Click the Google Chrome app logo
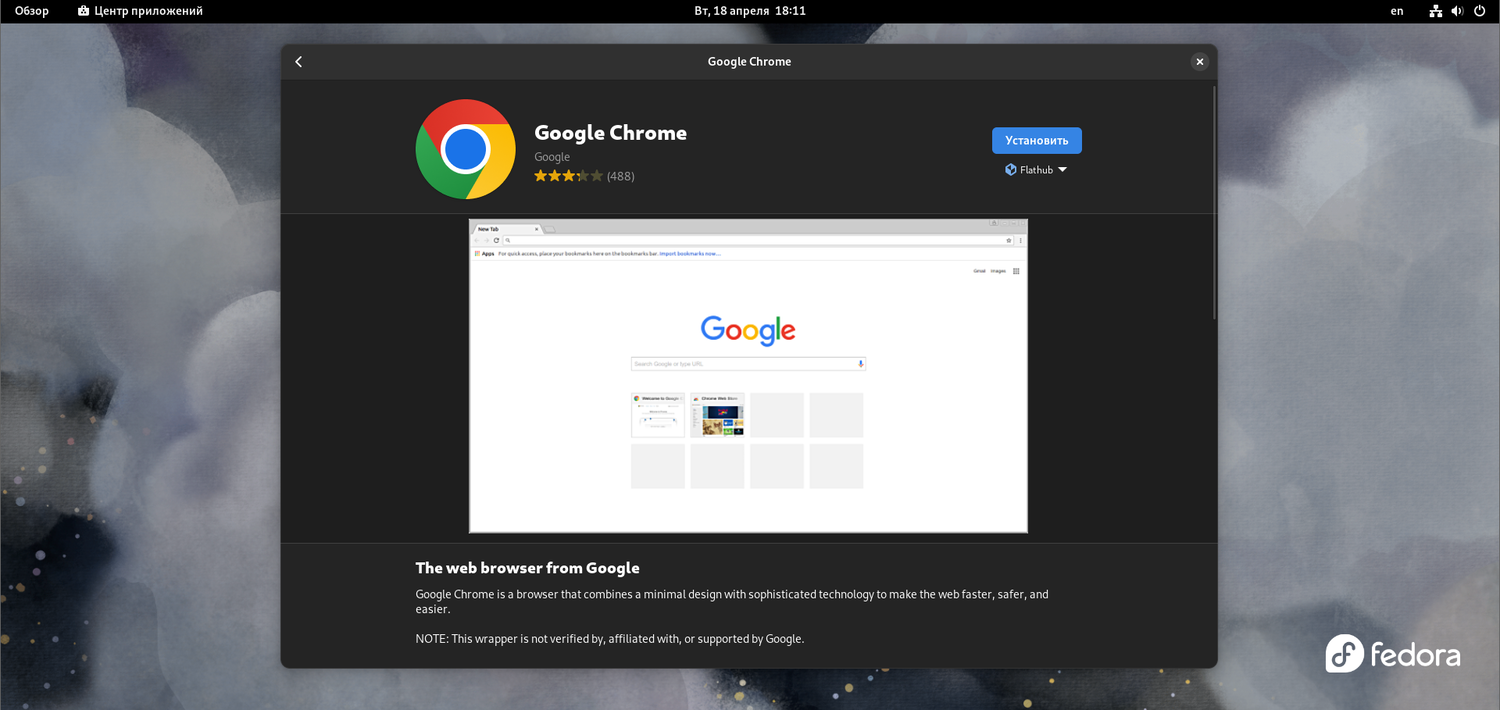Image resolution: width=1500 pixels, height=710 pixels. 465,149
